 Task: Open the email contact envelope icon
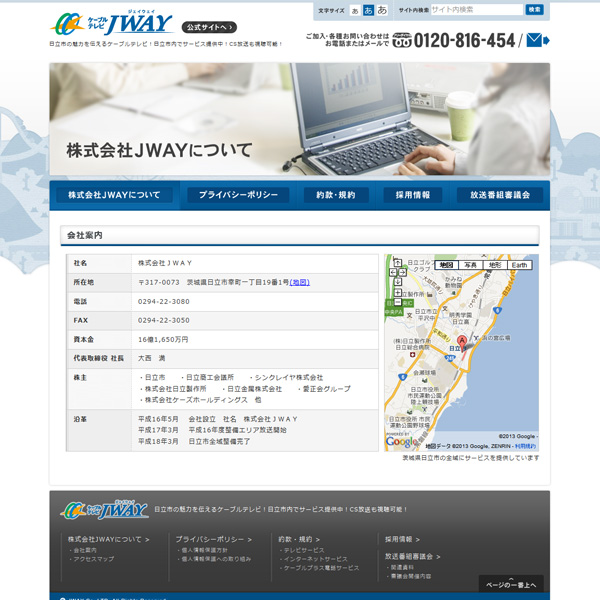538,40
